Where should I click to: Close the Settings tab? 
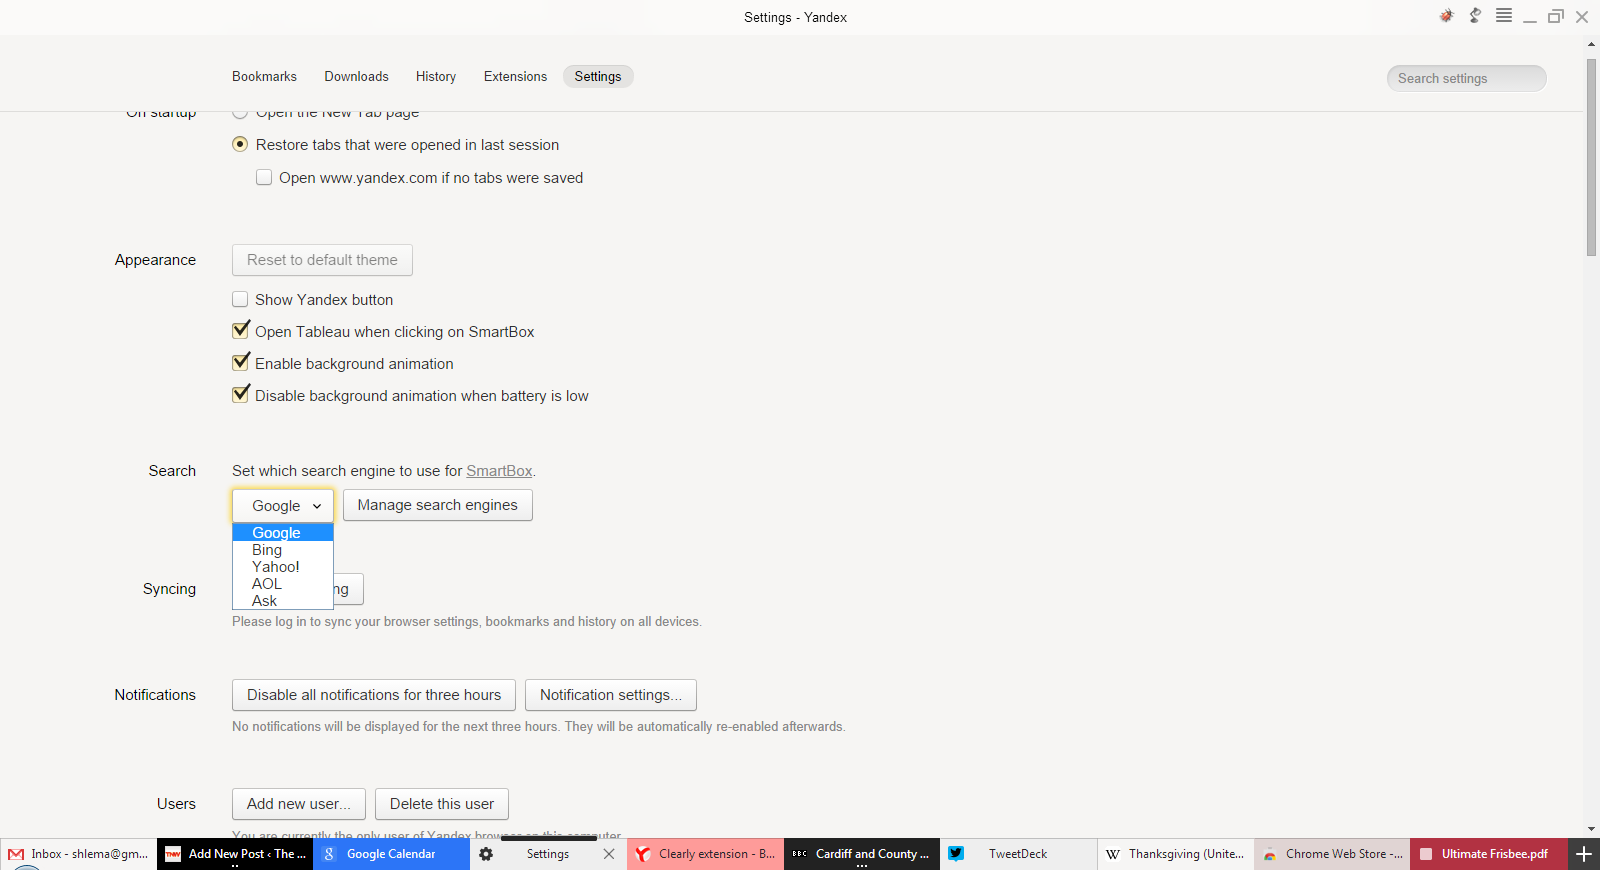(x=609, y=854)
